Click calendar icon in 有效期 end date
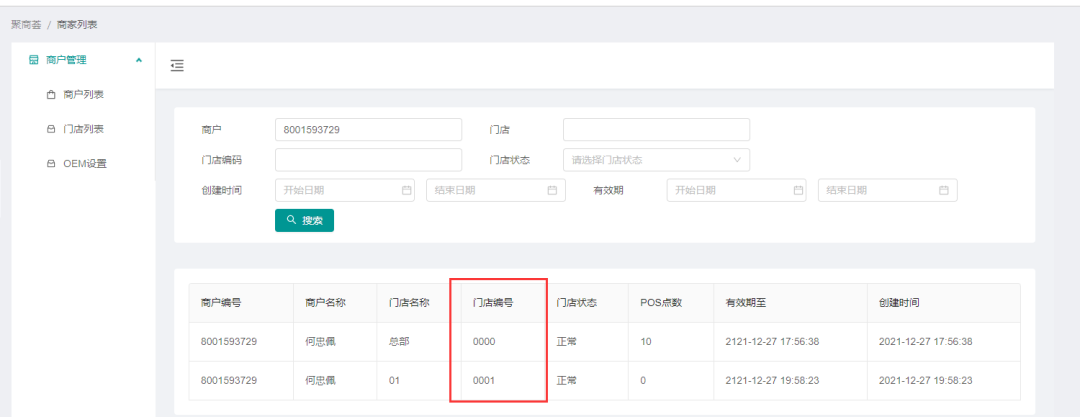Image resolution: width=1080 pixels, height=417 pixels. pyautogui.click(x=943, y=190)
